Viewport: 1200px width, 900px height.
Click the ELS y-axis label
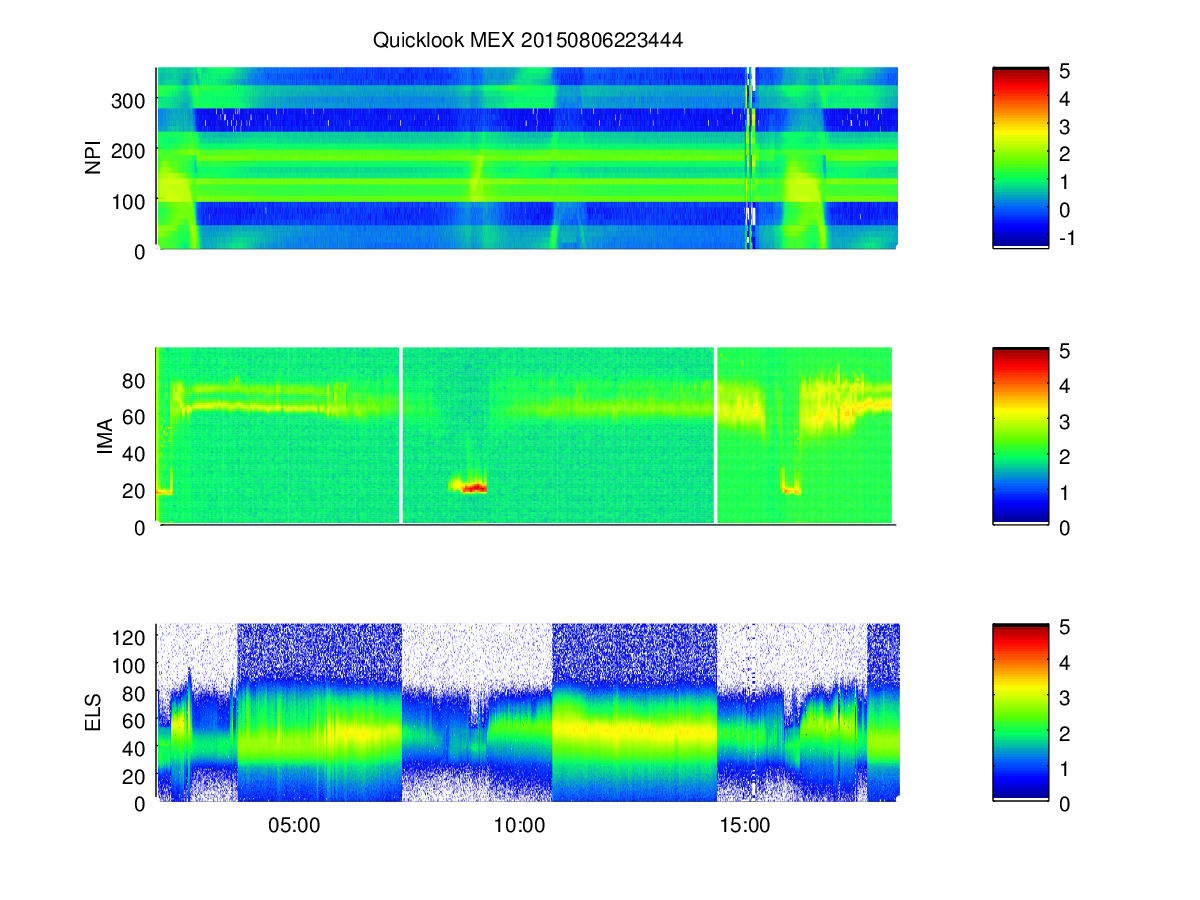(x=94, y=713)
